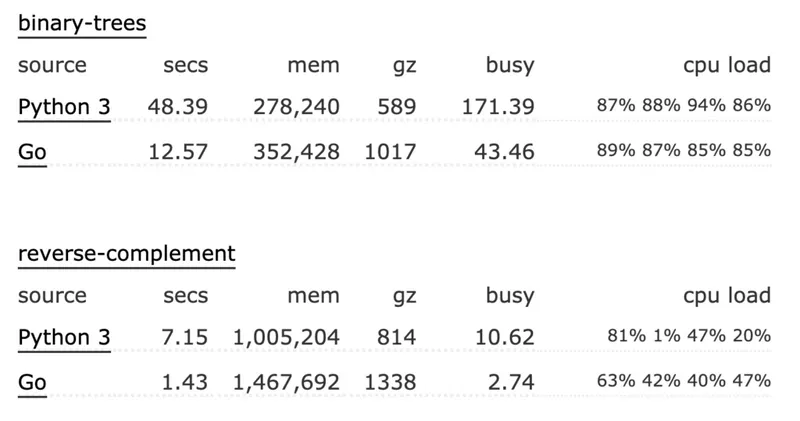
Task: Click cpu load header in binary-trees table
Action: (x=727, y=66)
